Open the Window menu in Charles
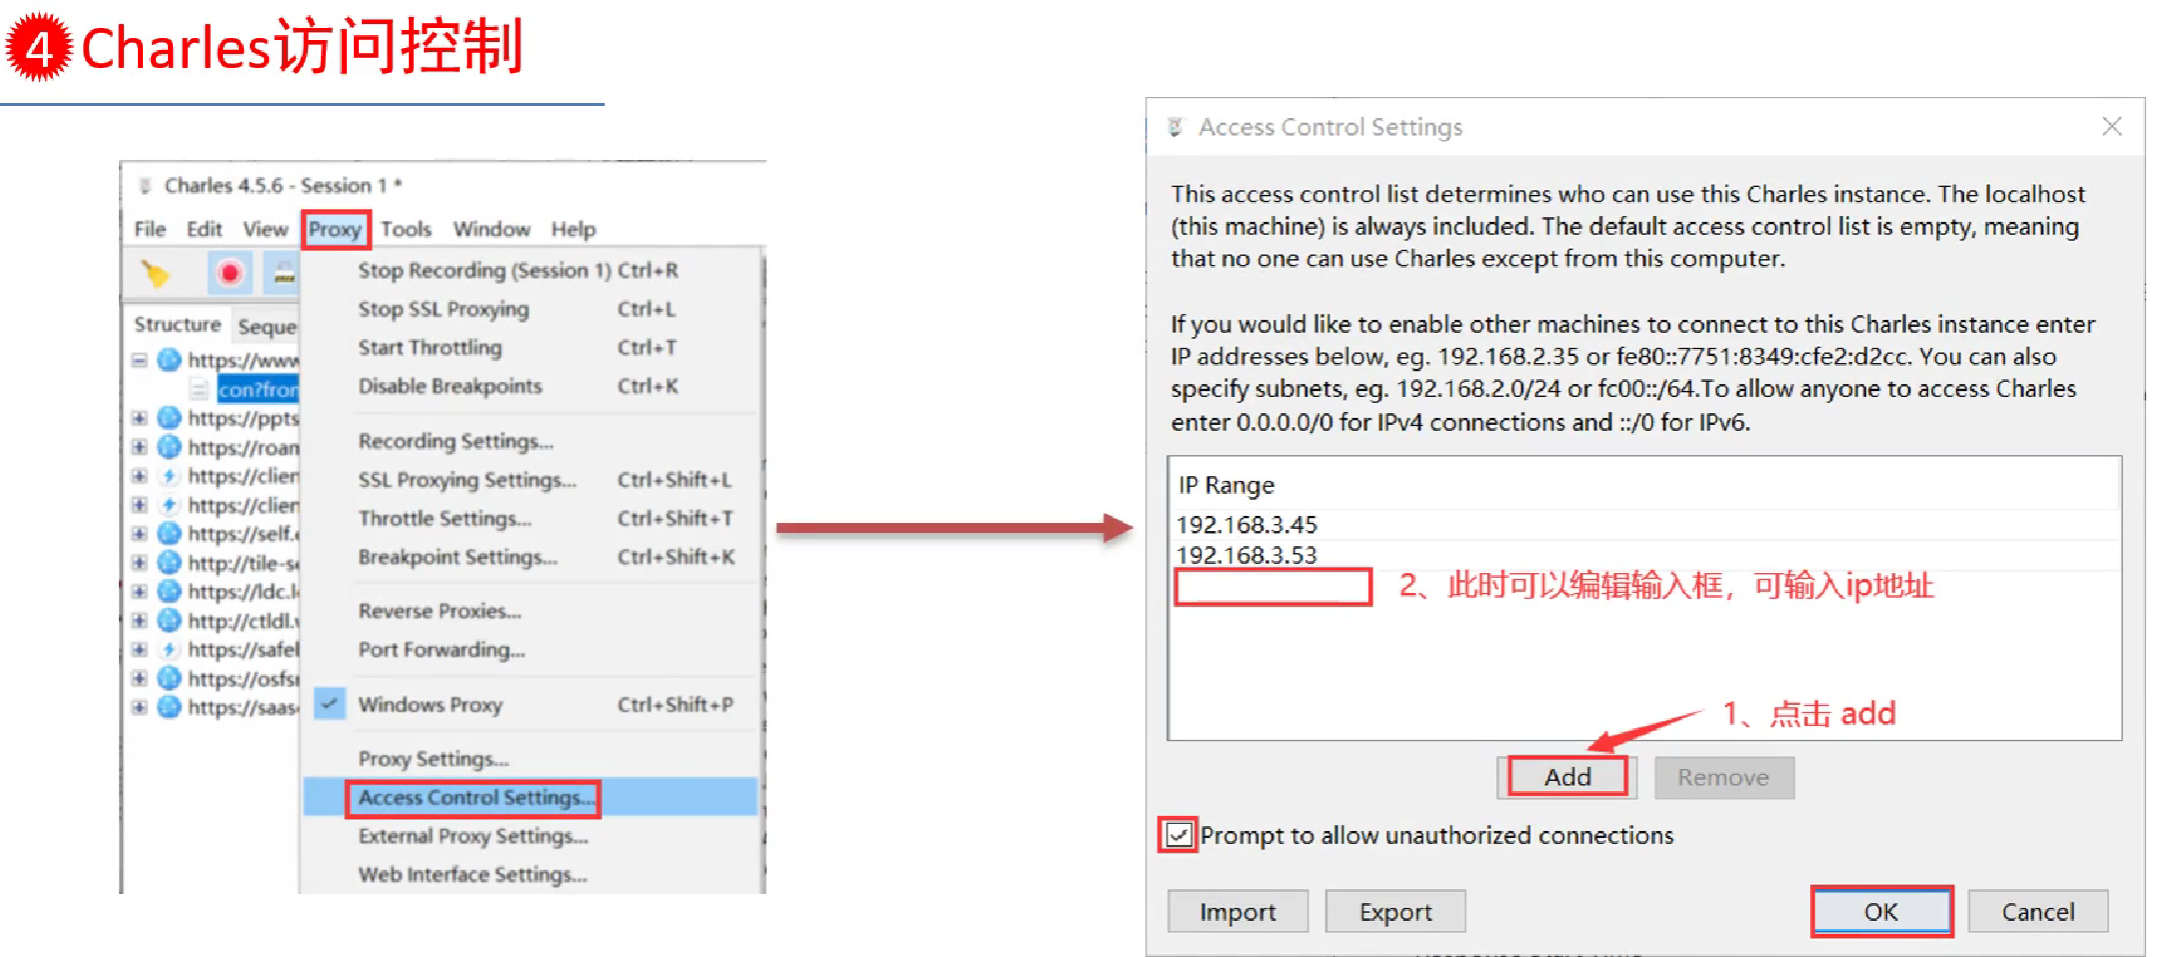 click(492, 229)
